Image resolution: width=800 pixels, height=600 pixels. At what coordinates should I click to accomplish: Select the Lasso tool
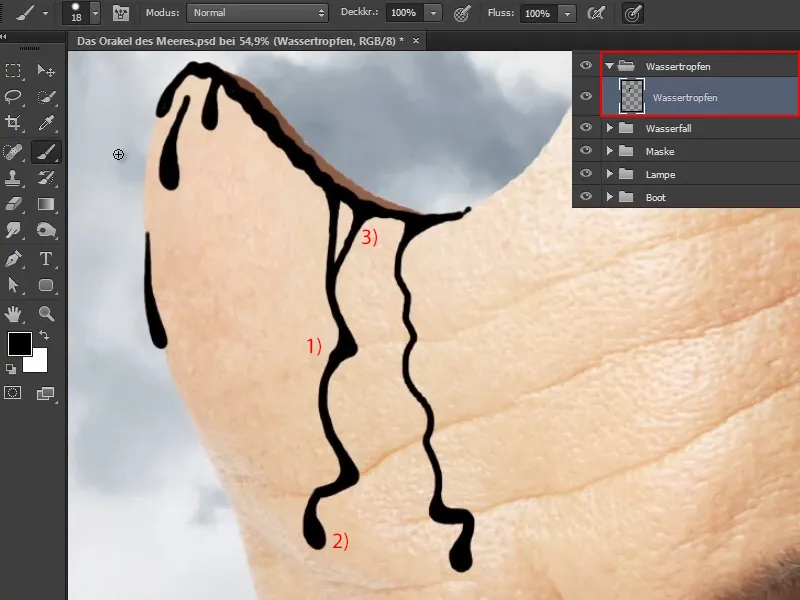click(x=13, y=96)
